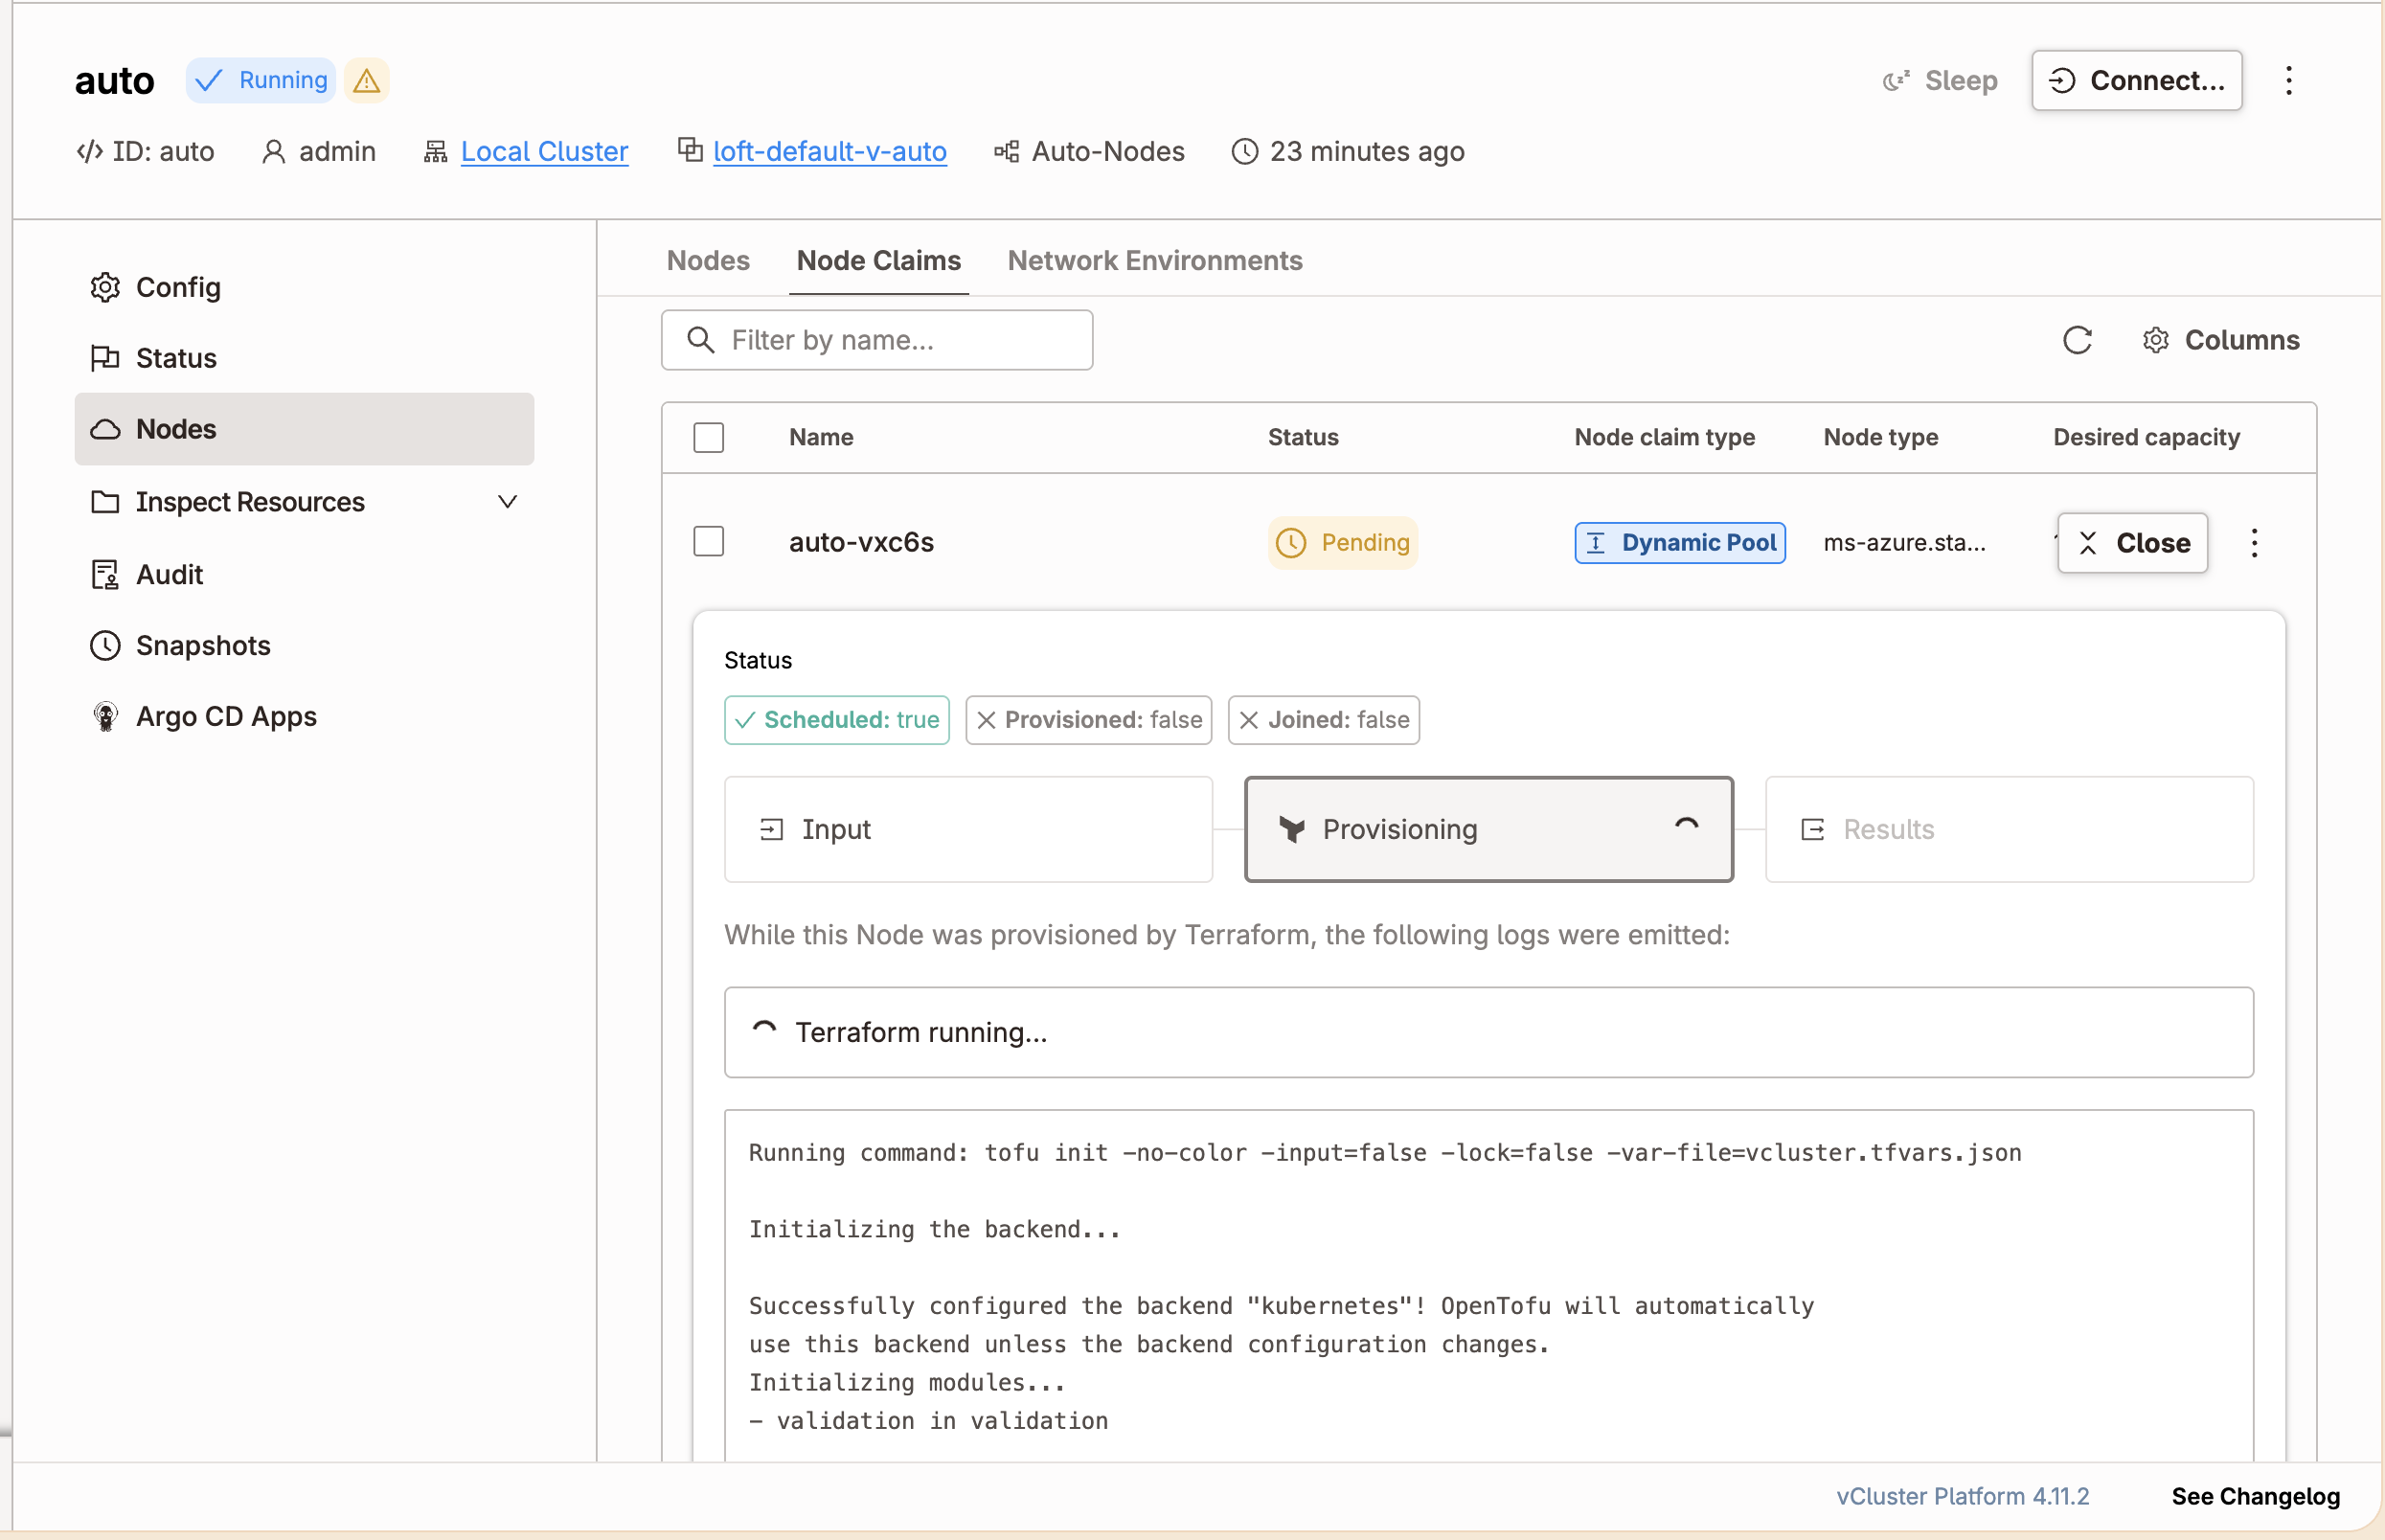The image size is (2385, 1540).
Task: Open the auto-vxc6s row actions menu
Action: click(x=2253, y=543)
